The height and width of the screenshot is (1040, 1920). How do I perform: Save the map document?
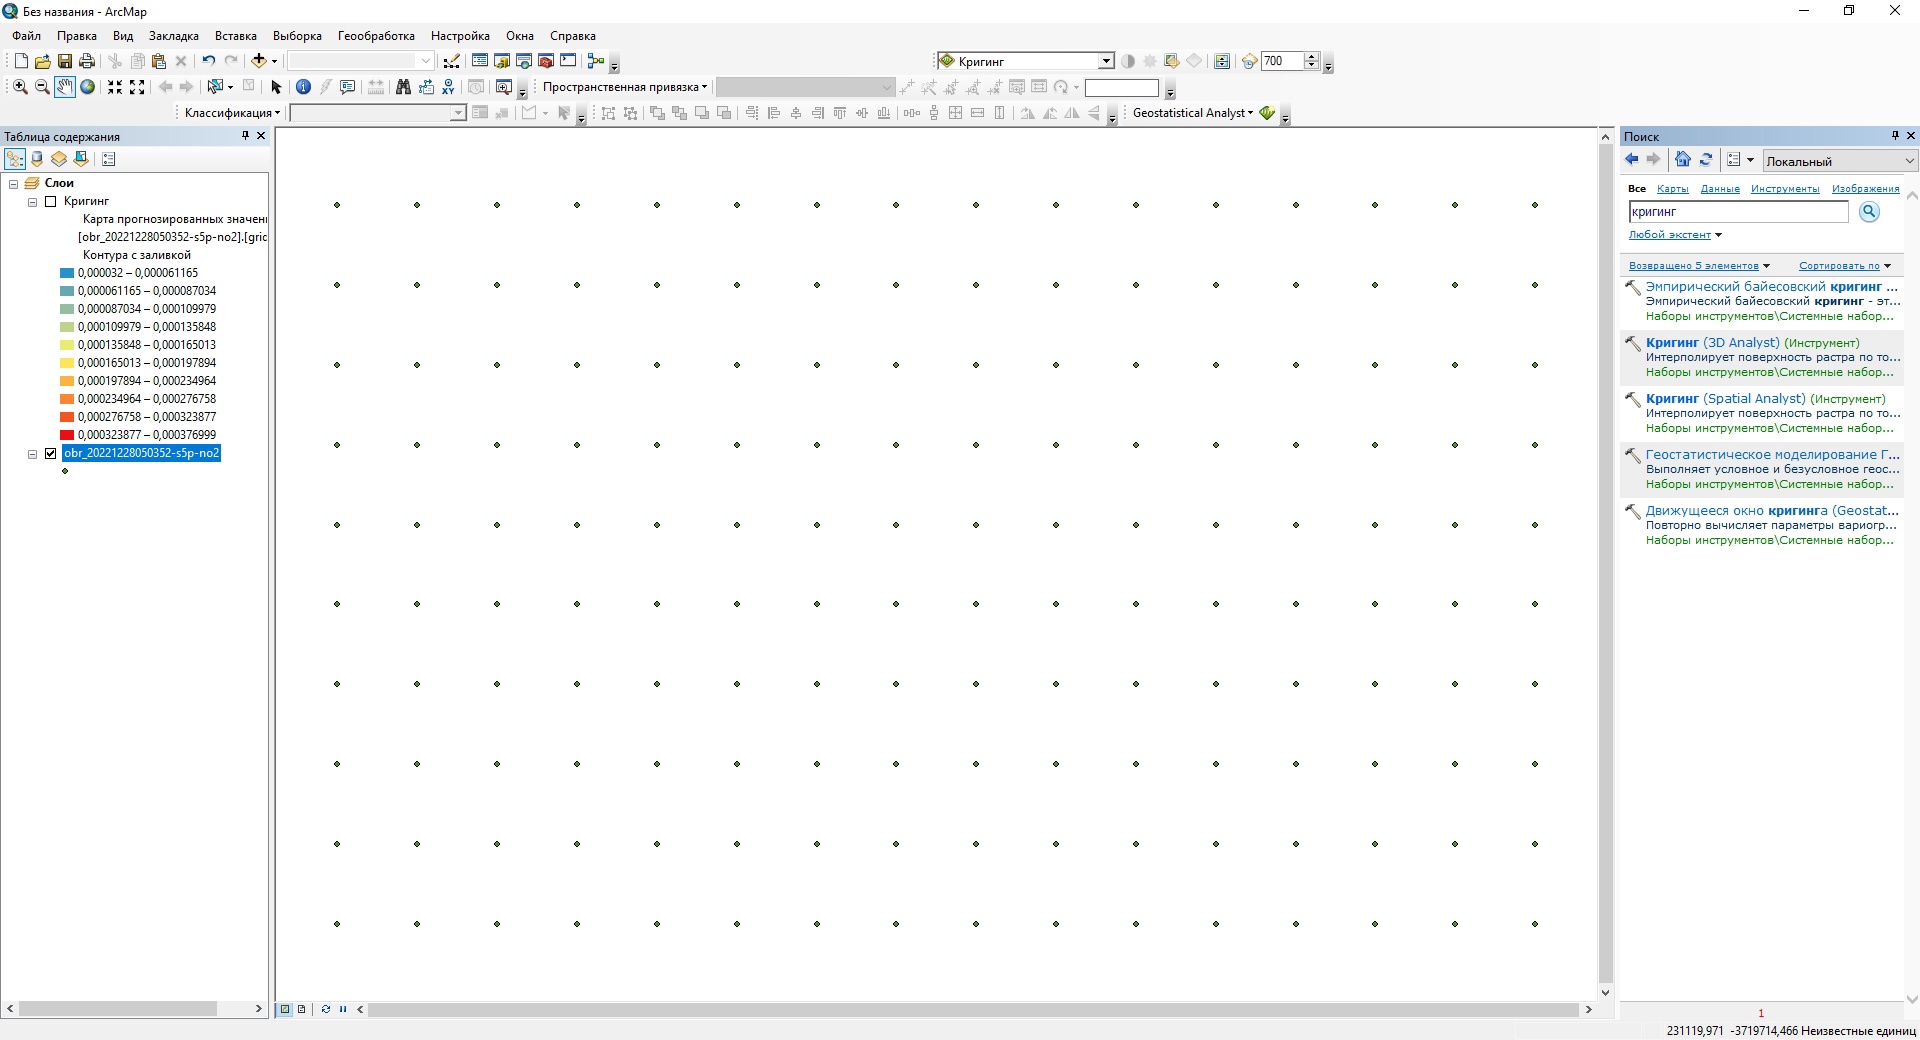coord(65,61)
